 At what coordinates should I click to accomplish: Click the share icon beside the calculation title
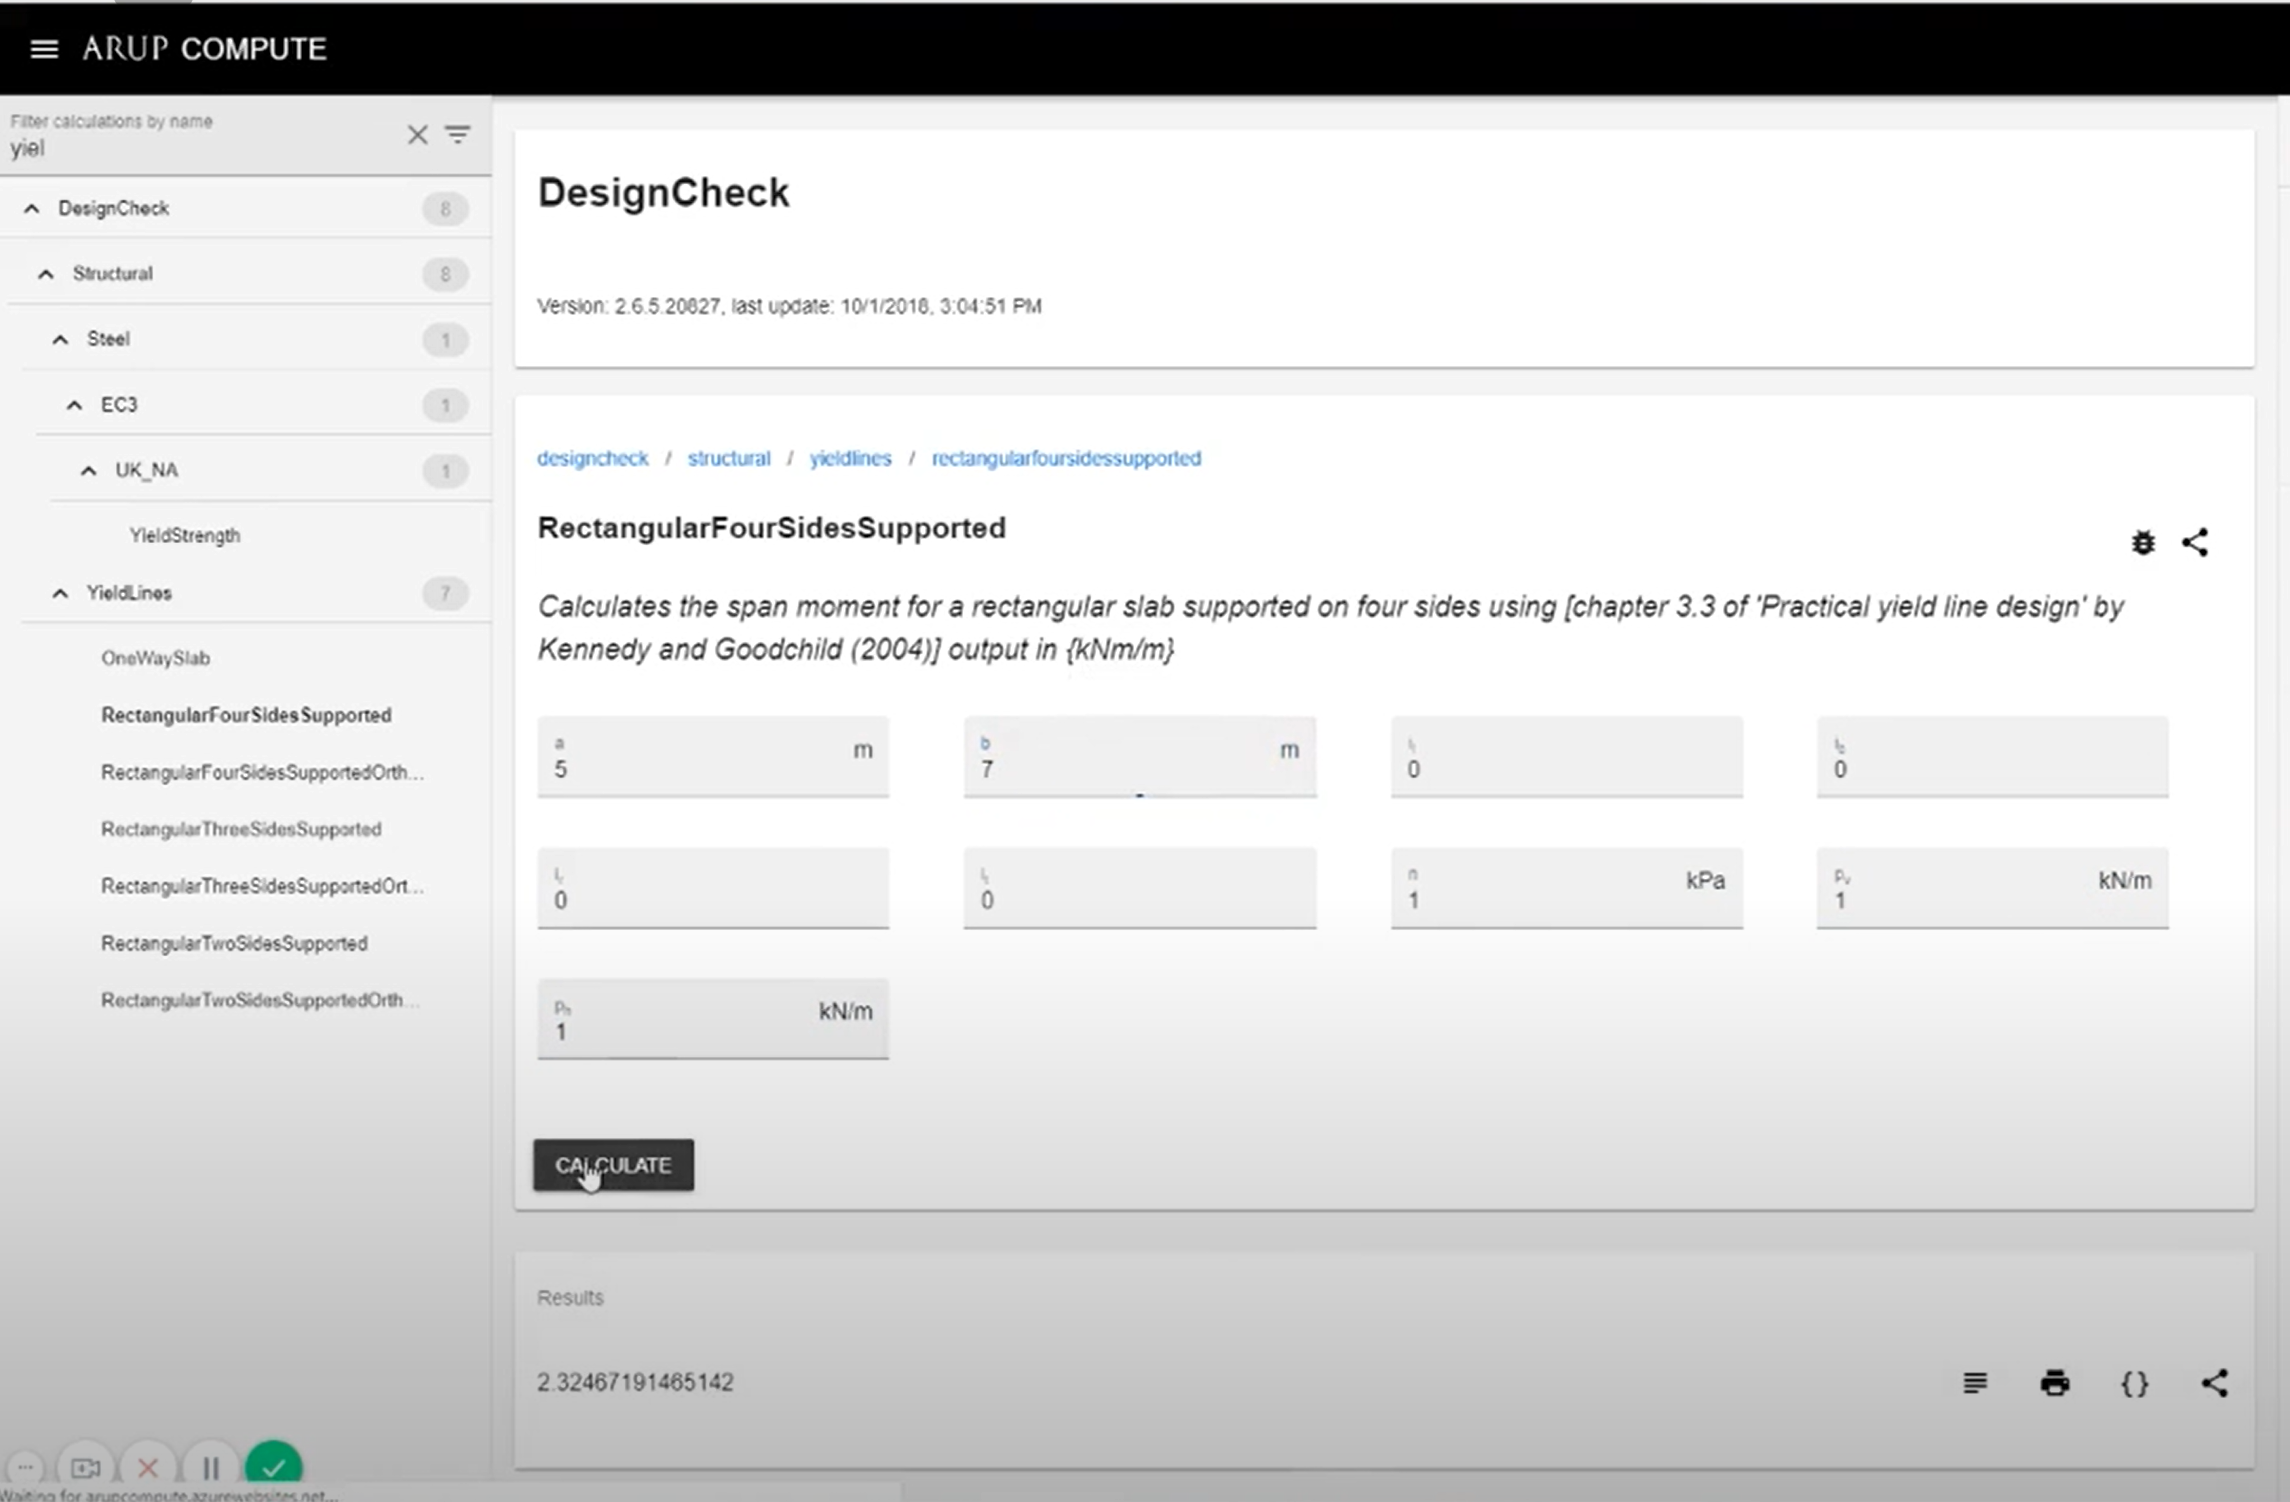(2195, 543)
